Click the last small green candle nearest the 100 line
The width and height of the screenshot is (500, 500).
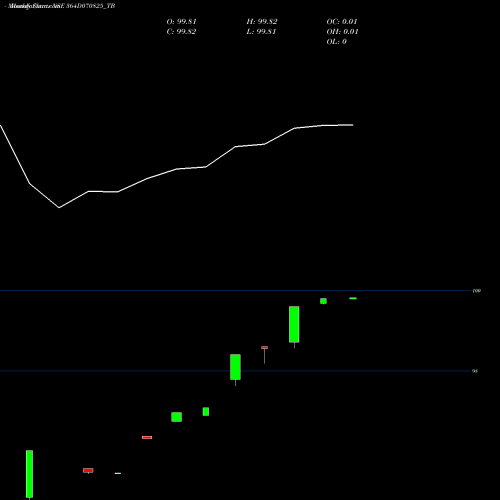coord(353,298)
